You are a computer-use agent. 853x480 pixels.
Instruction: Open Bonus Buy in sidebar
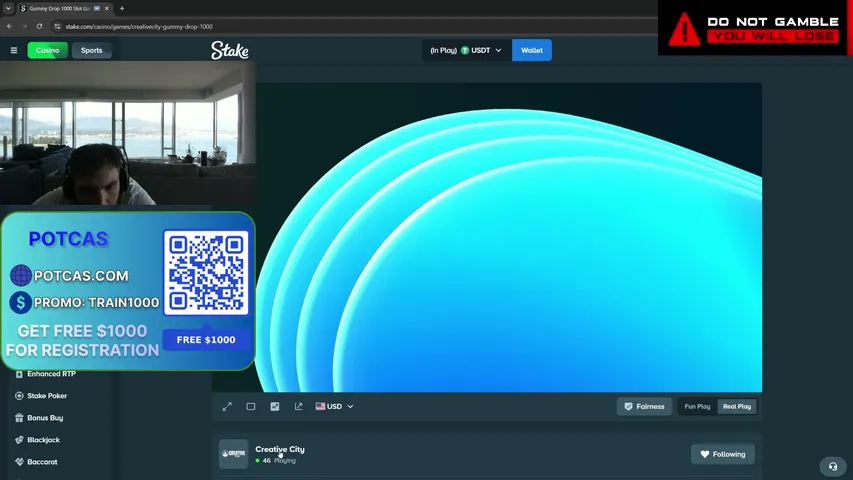45,418
